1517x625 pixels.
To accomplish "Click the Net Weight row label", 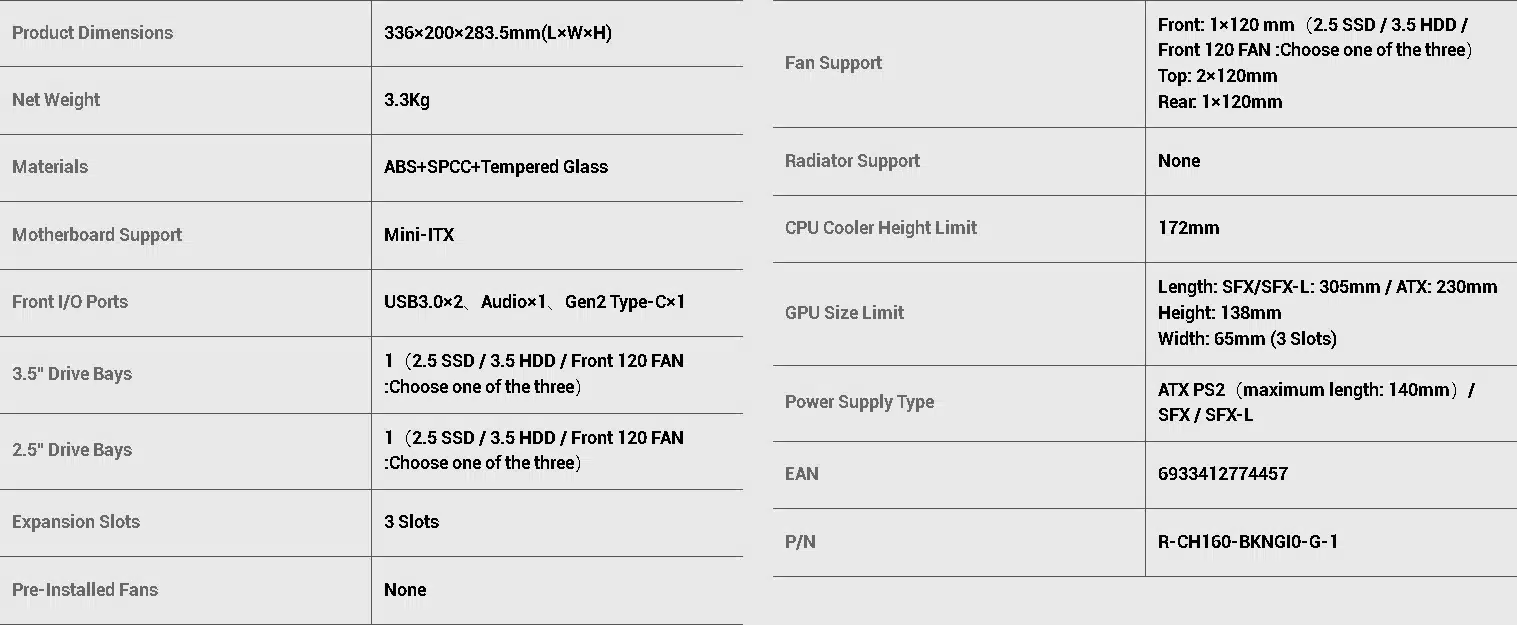I will pyautogui.click(x=56, y=100).
